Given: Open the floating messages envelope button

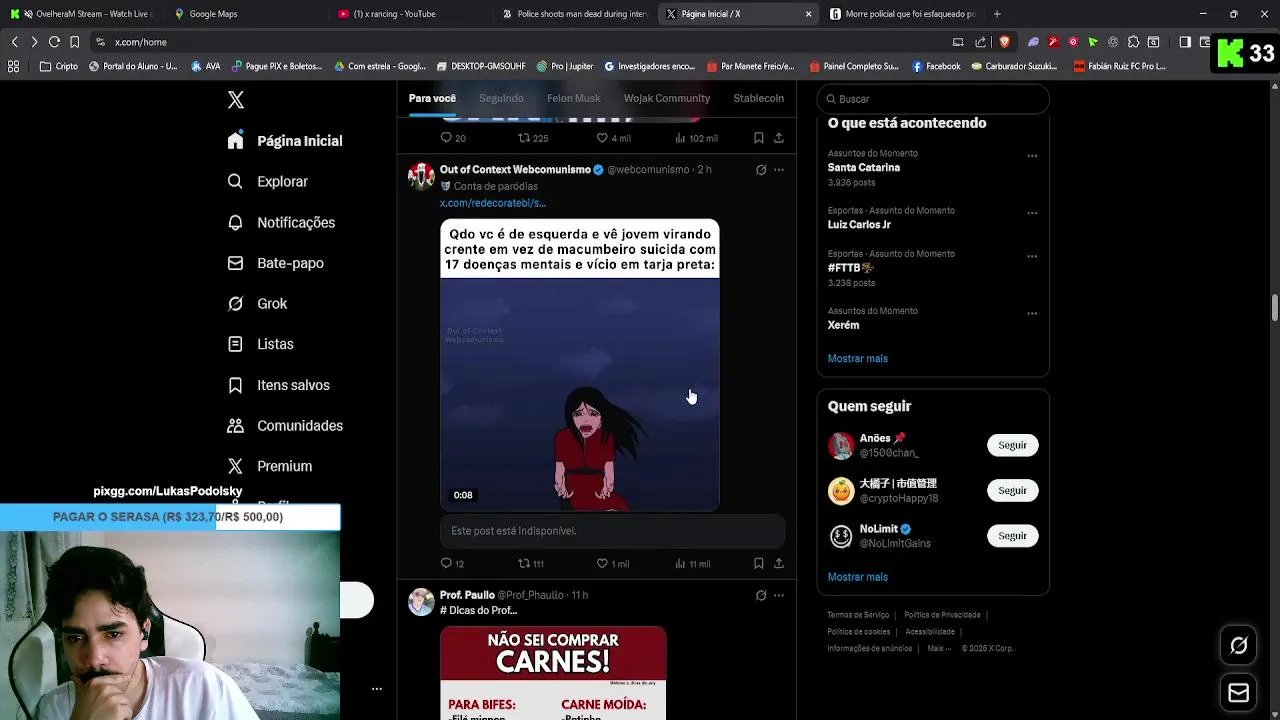Looking at the screenshot, I should (x=1239, y=693).
